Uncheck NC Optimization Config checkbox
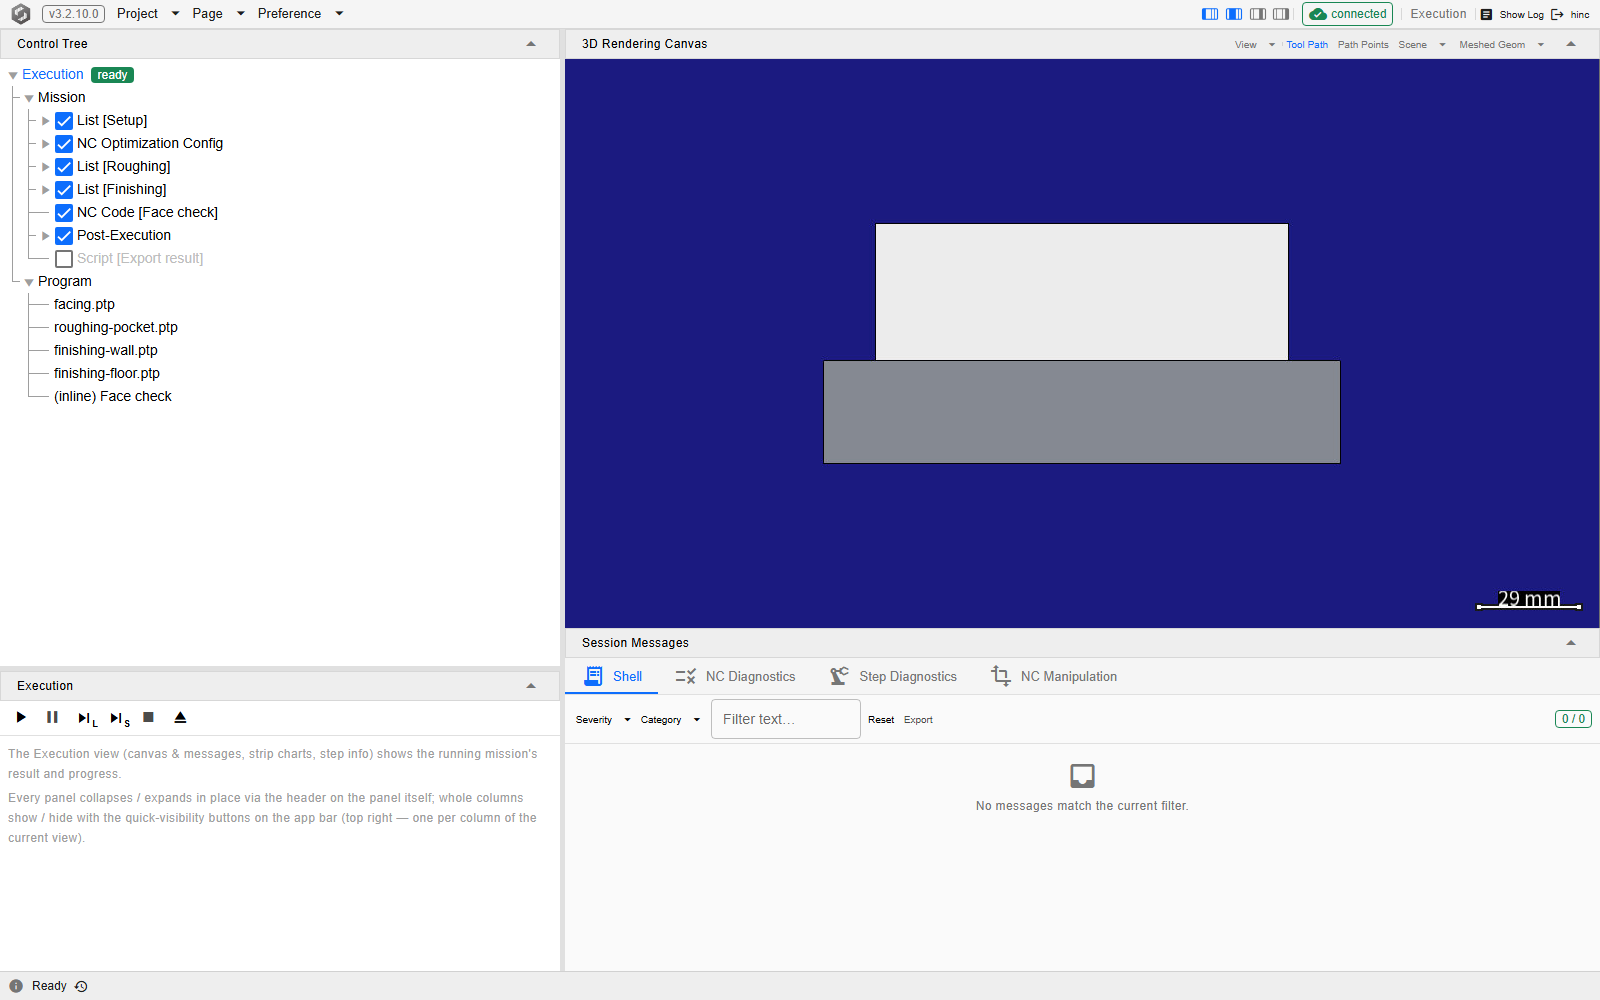The width and height of the screenshot is (1600, 1000). [x=64, y=144]
